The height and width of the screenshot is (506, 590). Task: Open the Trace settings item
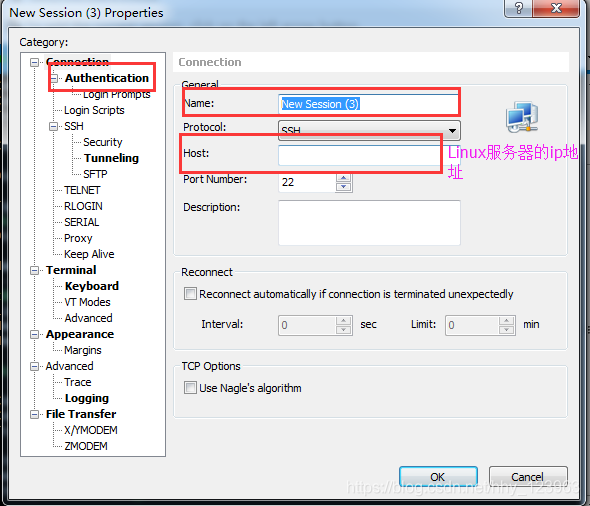(x=78, y=382)
